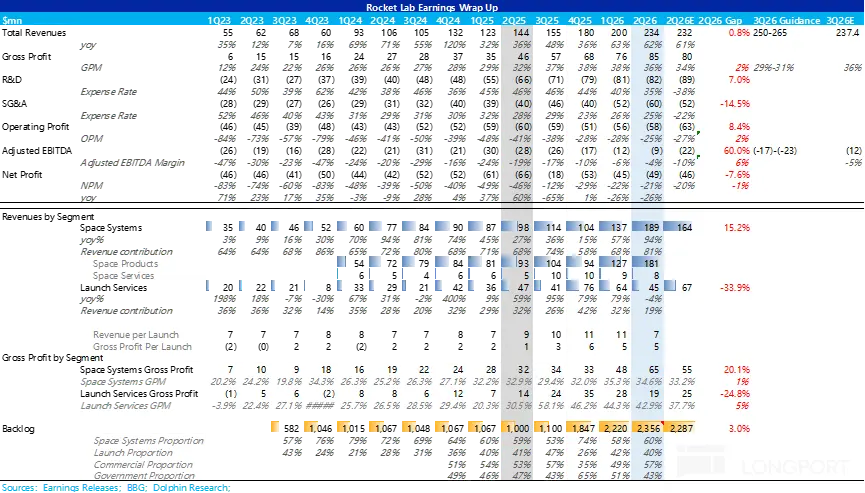Select the 'Backlog' row label
Viewport: 865px width, 493px height.
pyautogui.click(x=18, y=429)
